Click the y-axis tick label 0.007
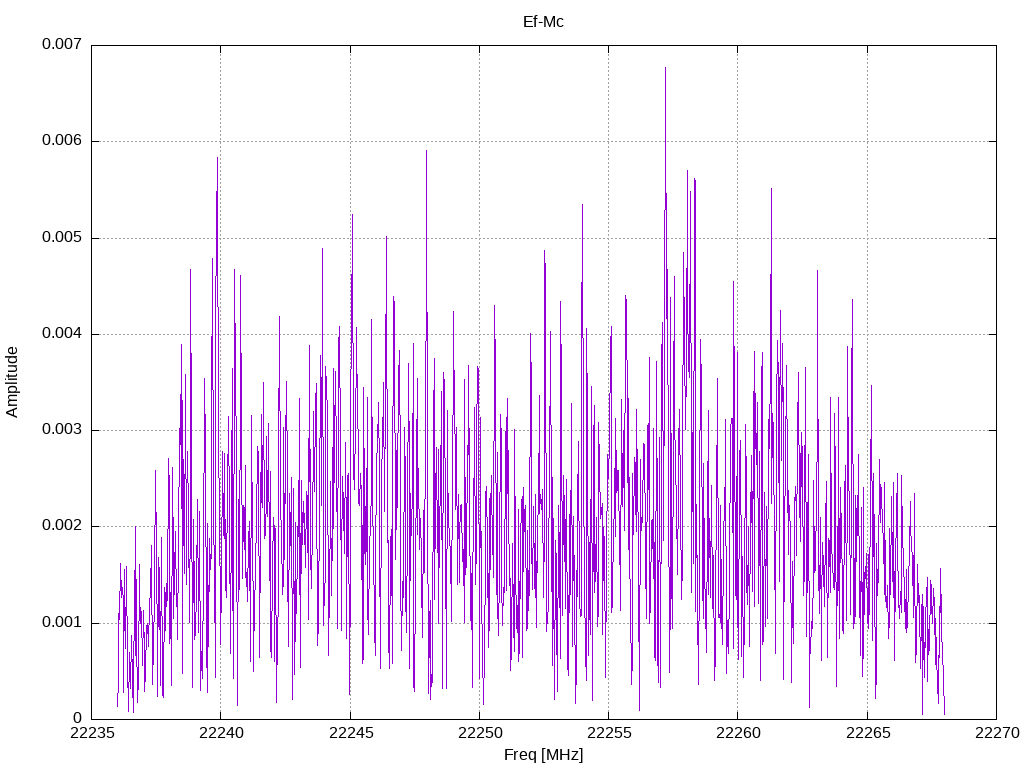This screenshot has width=1024, height=768. click(62, 44)
